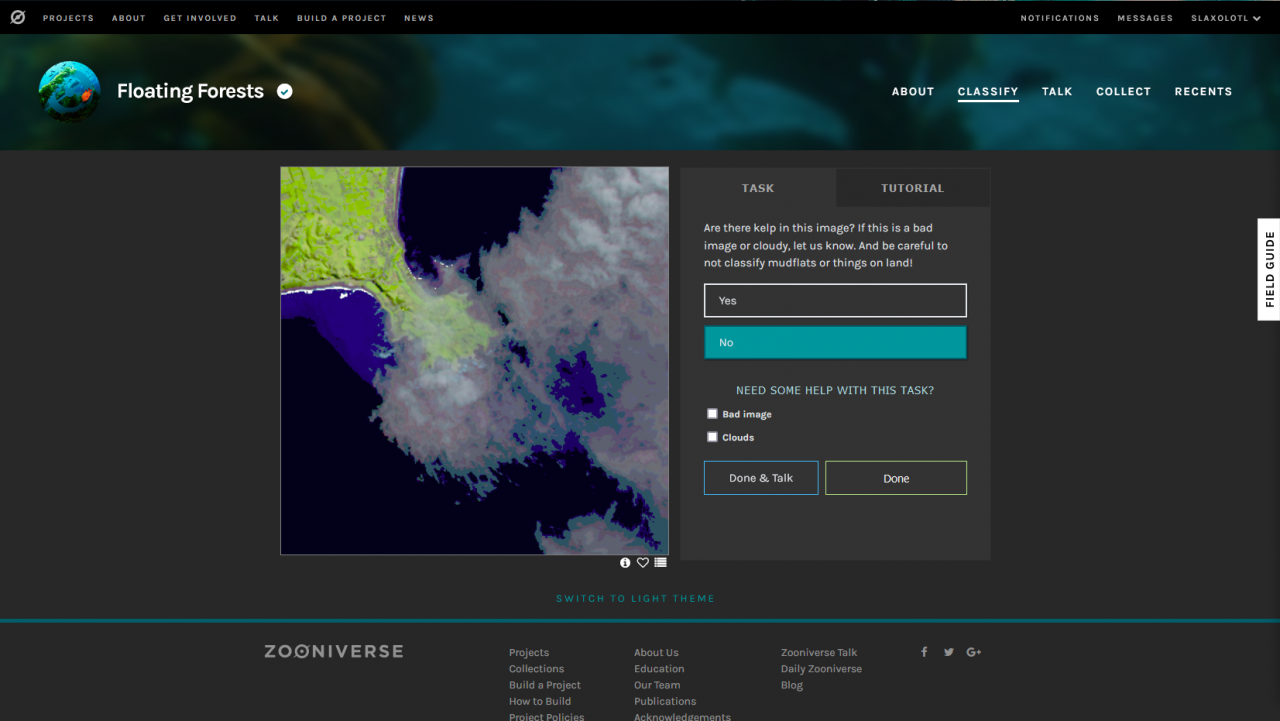Open the Blog footer link
The width and height of the screenshot is (1280, 721).
792,685
